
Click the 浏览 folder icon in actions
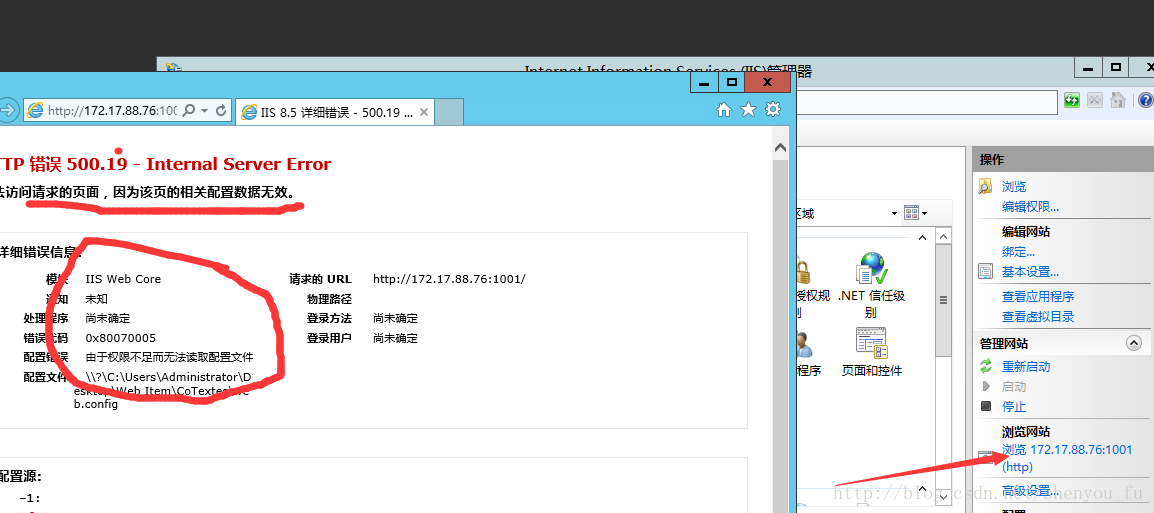coord(985,186)
